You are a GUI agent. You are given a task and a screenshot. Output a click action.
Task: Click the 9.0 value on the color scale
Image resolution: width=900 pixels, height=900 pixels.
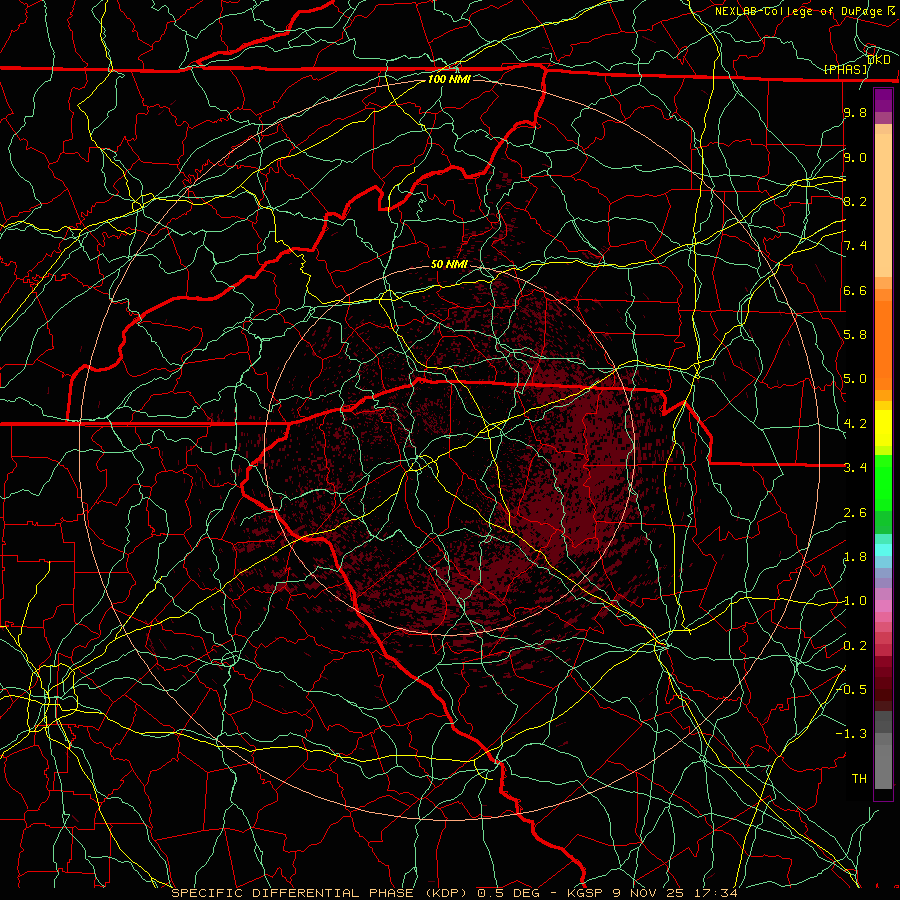(855, 157)
